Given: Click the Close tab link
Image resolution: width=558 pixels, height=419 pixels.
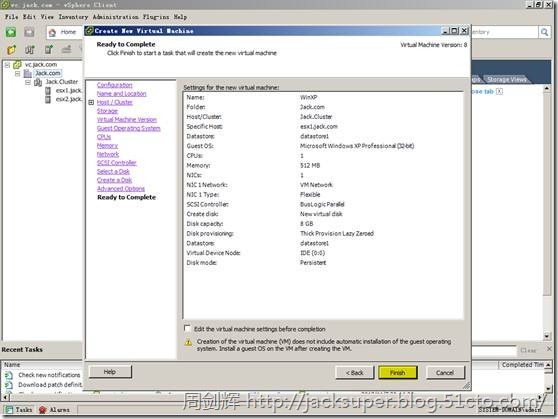Looking at the screenshot, I should (x=483, y=91).
